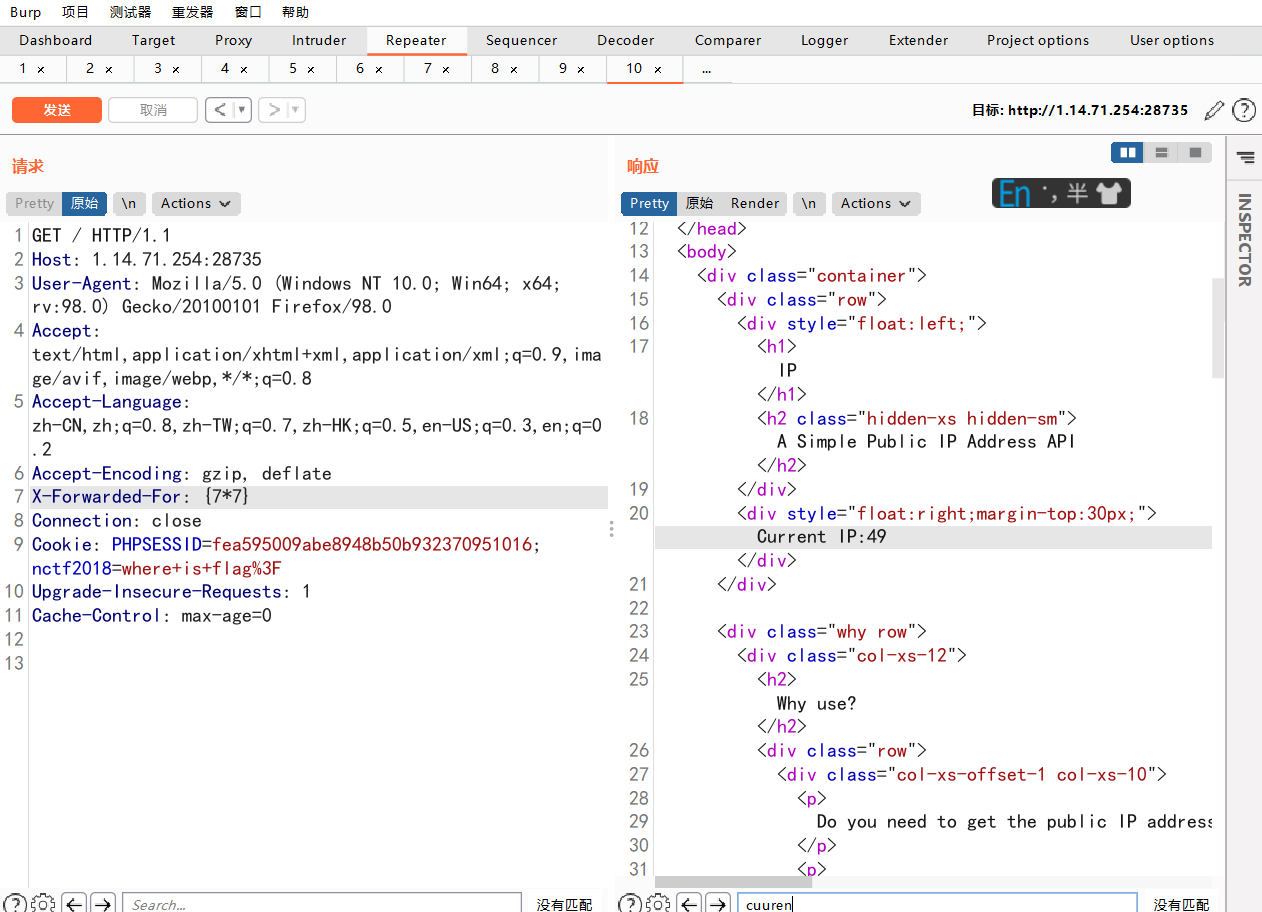Open response search settings gear icon
This screenshot has height=912, width=1262.
click(x=657, y=903)
